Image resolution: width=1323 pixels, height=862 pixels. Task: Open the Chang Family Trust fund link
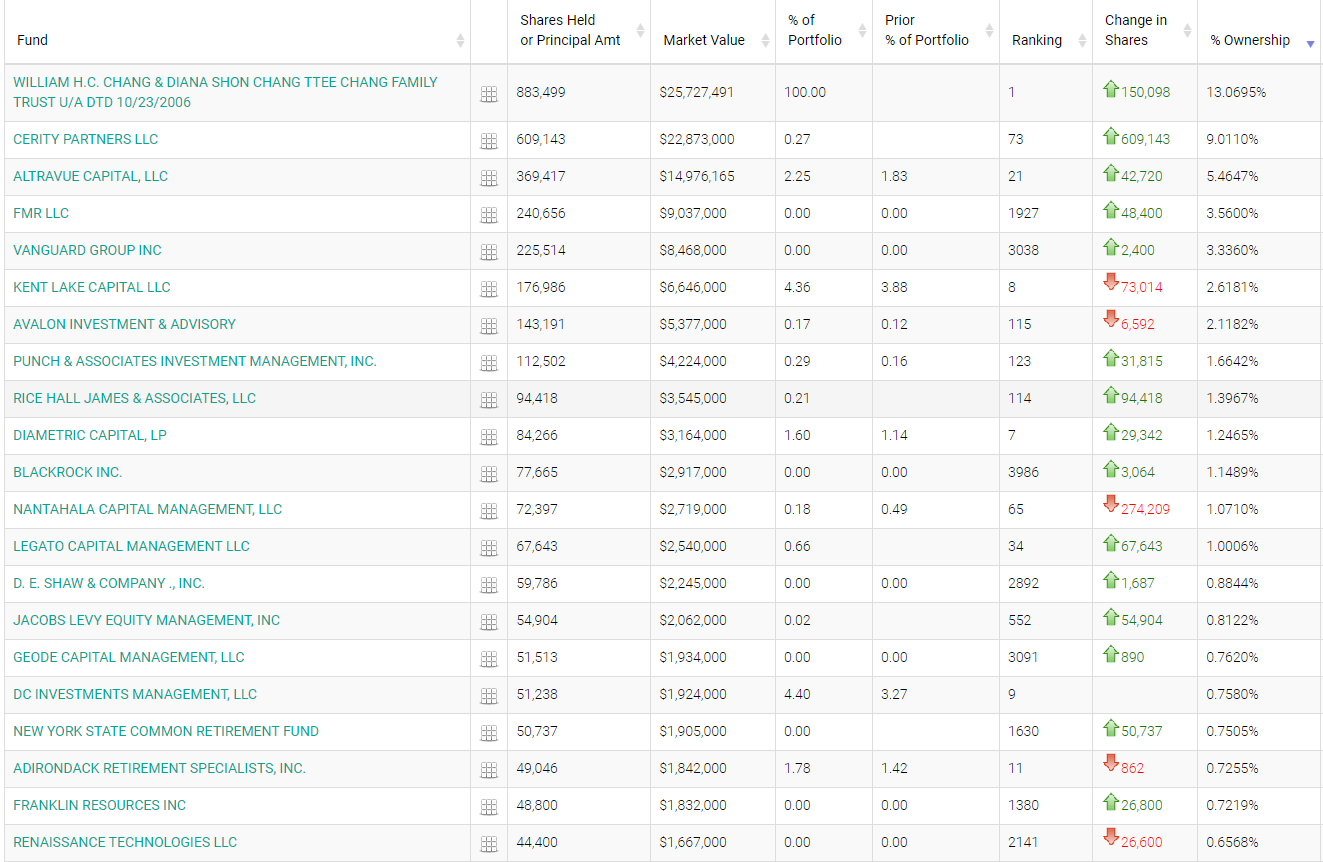coord(225,92)
